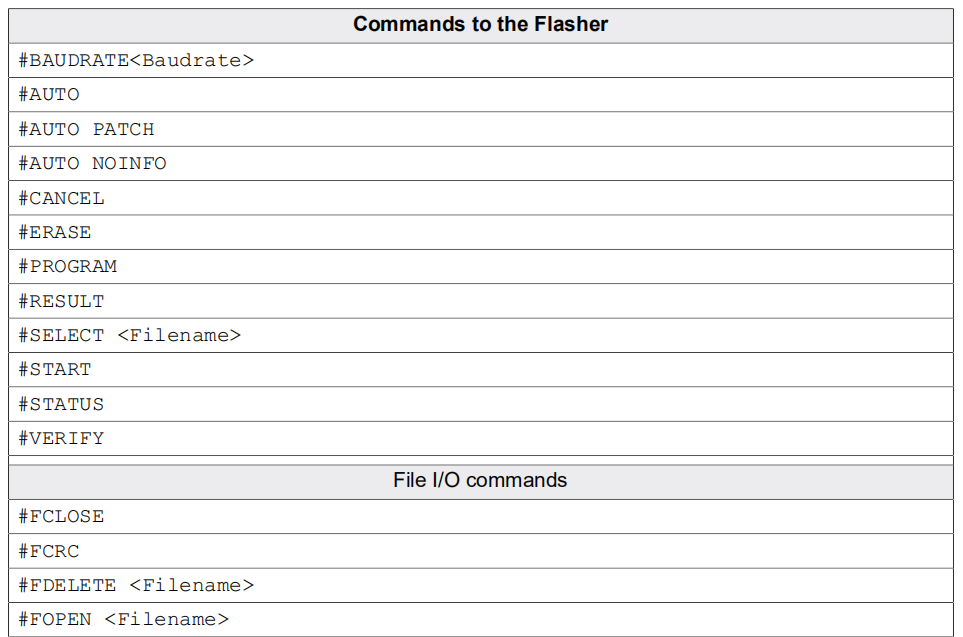Viewport: 963px width, 637px height.
Task: Select the #CANCEL command row
Action: (x=481, y=198)
